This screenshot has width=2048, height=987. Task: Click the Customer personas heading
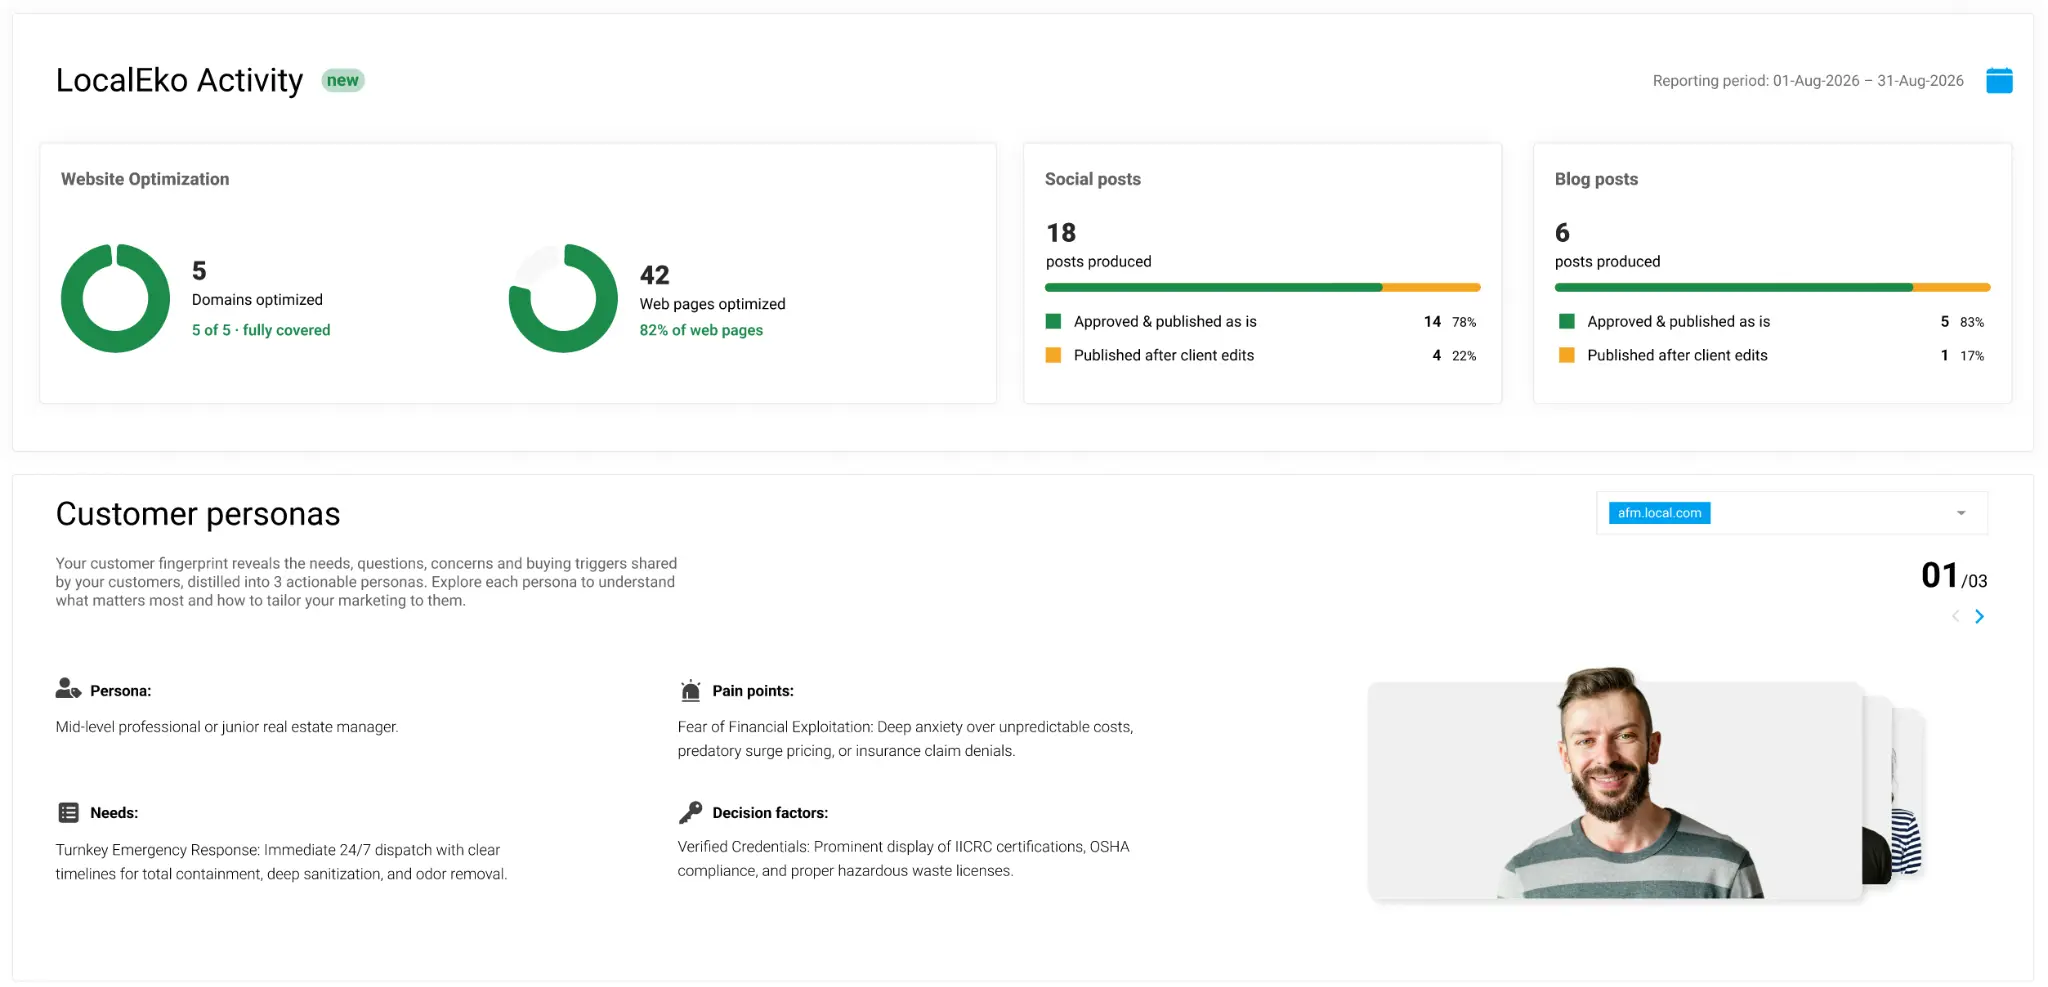(198, 514)
